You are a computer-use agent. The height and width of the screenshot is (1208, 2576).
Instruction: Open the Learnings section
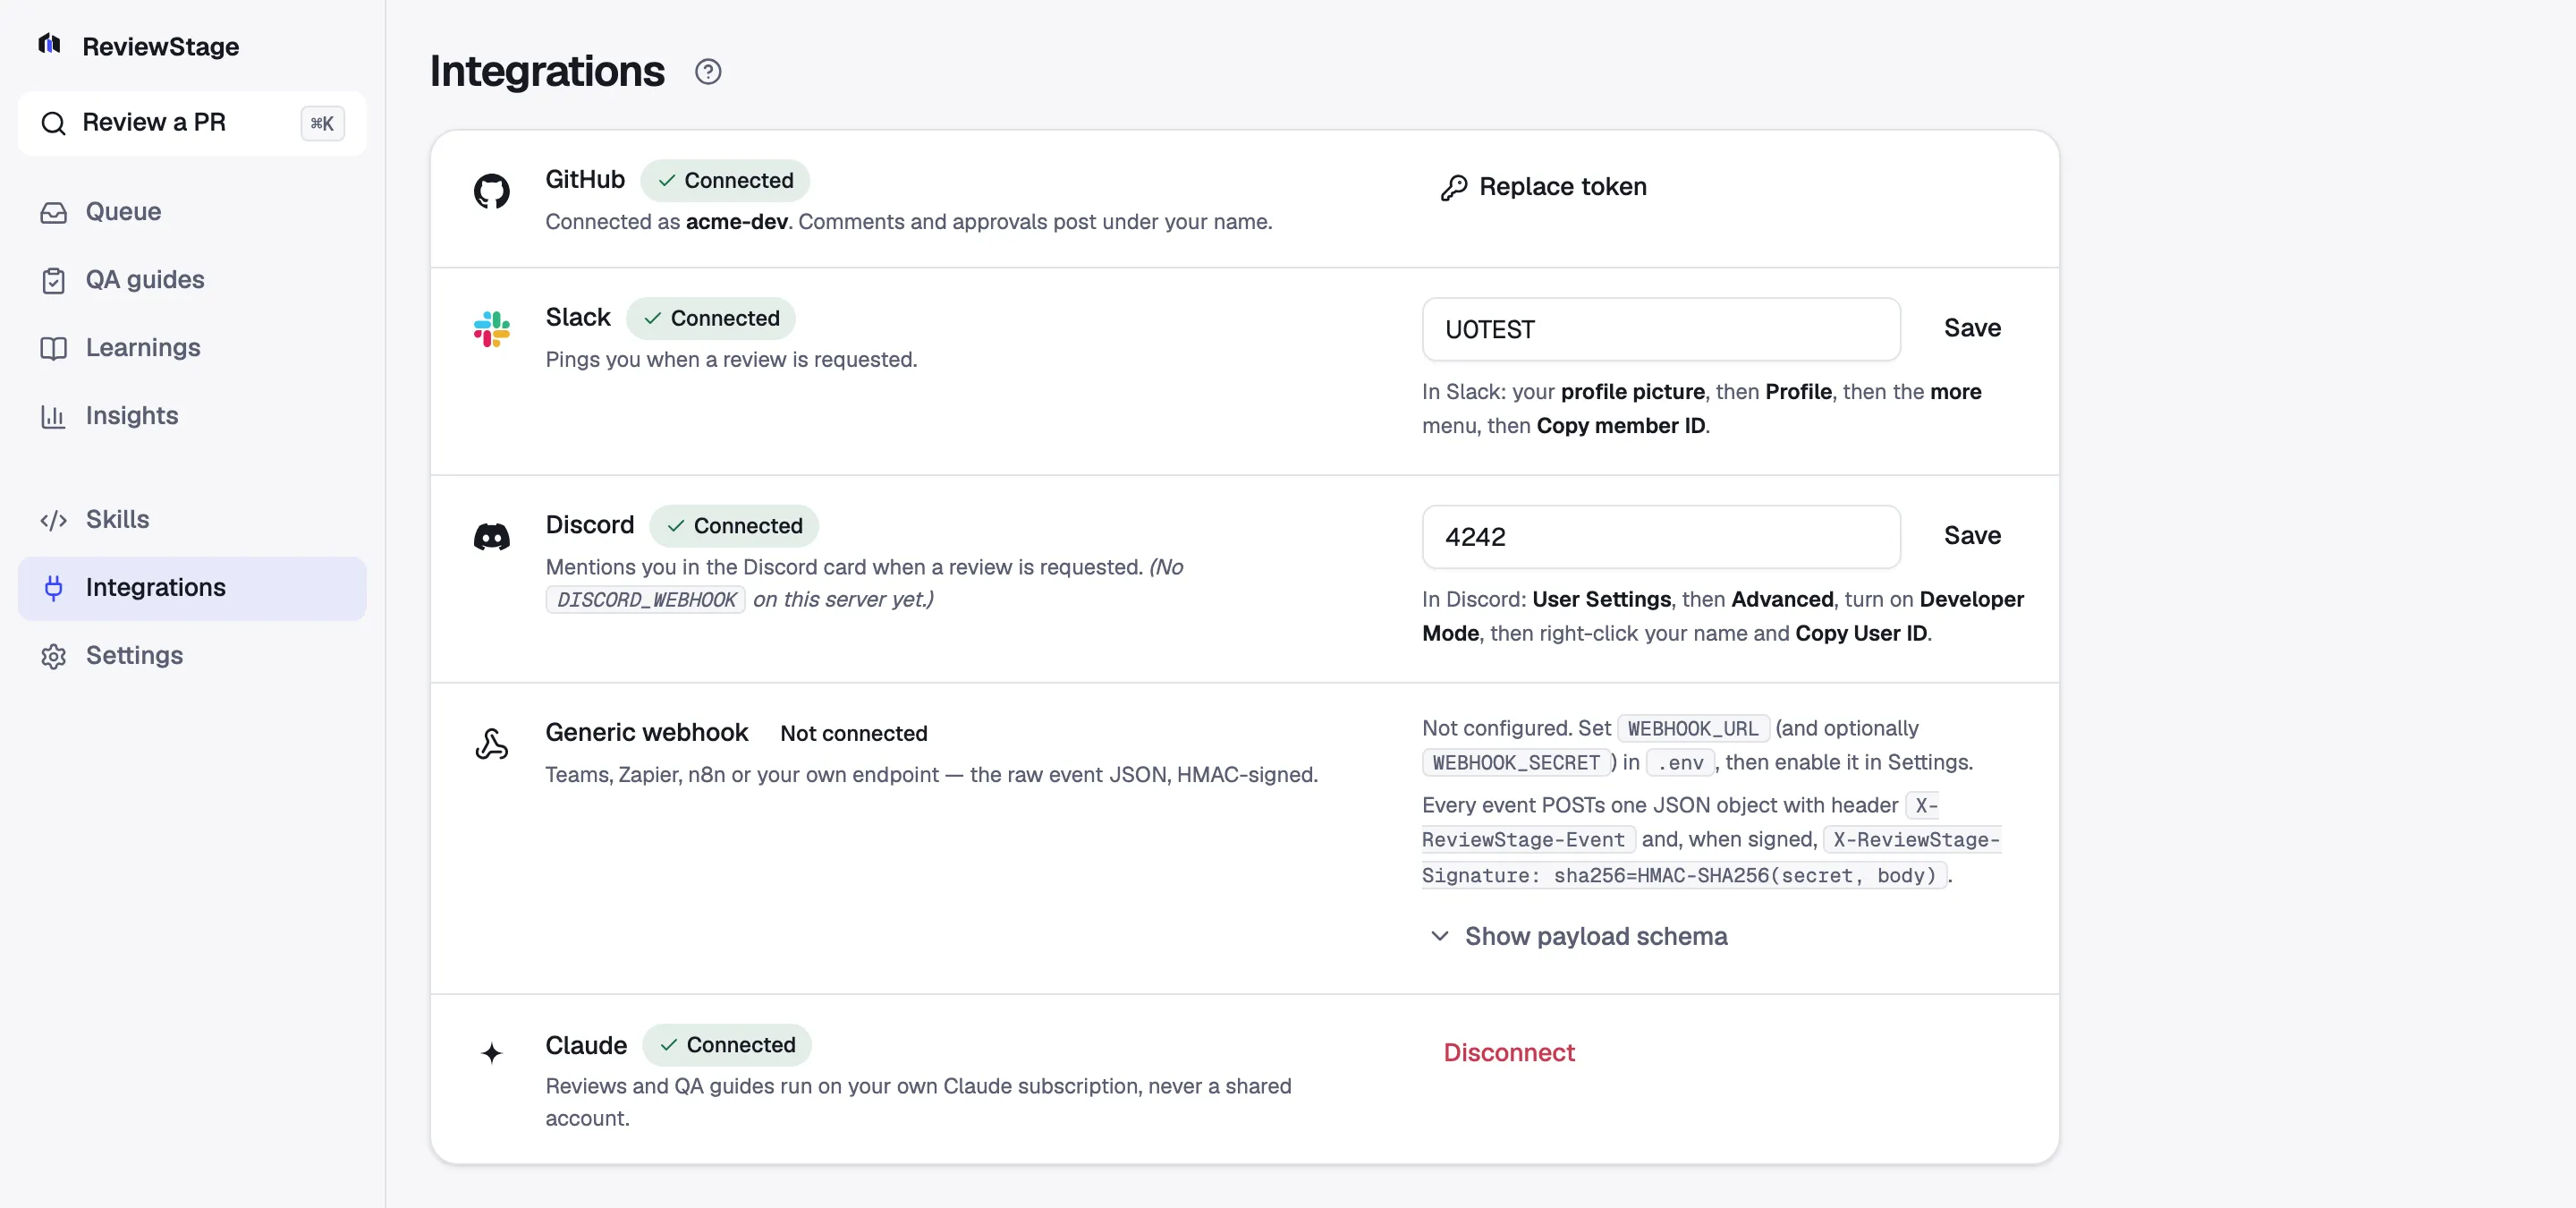pos(192,348)
